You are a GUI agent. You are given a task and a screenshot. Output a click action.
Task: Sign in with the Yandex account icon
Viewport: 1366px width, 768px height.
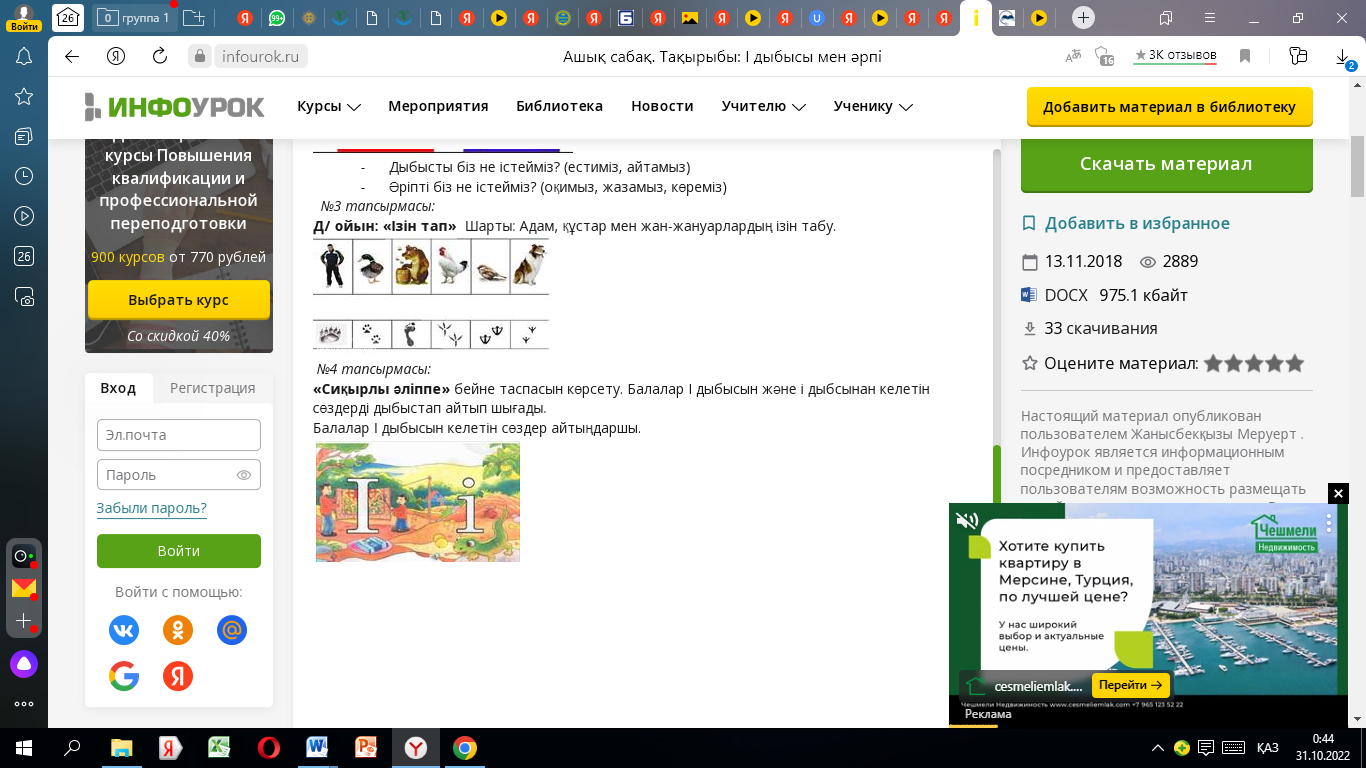click(x=178, y=677)
